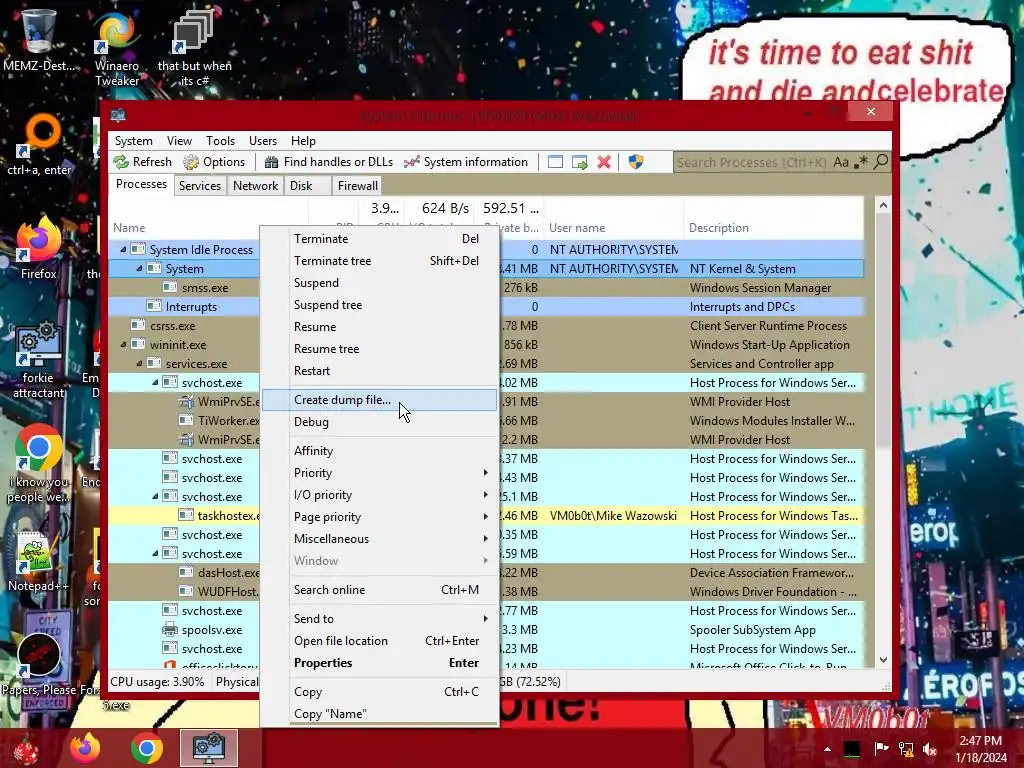Screen dimensions: 1024x768
Task: Open Notepad++ desktop shortcut
Action: coord(37,562)
